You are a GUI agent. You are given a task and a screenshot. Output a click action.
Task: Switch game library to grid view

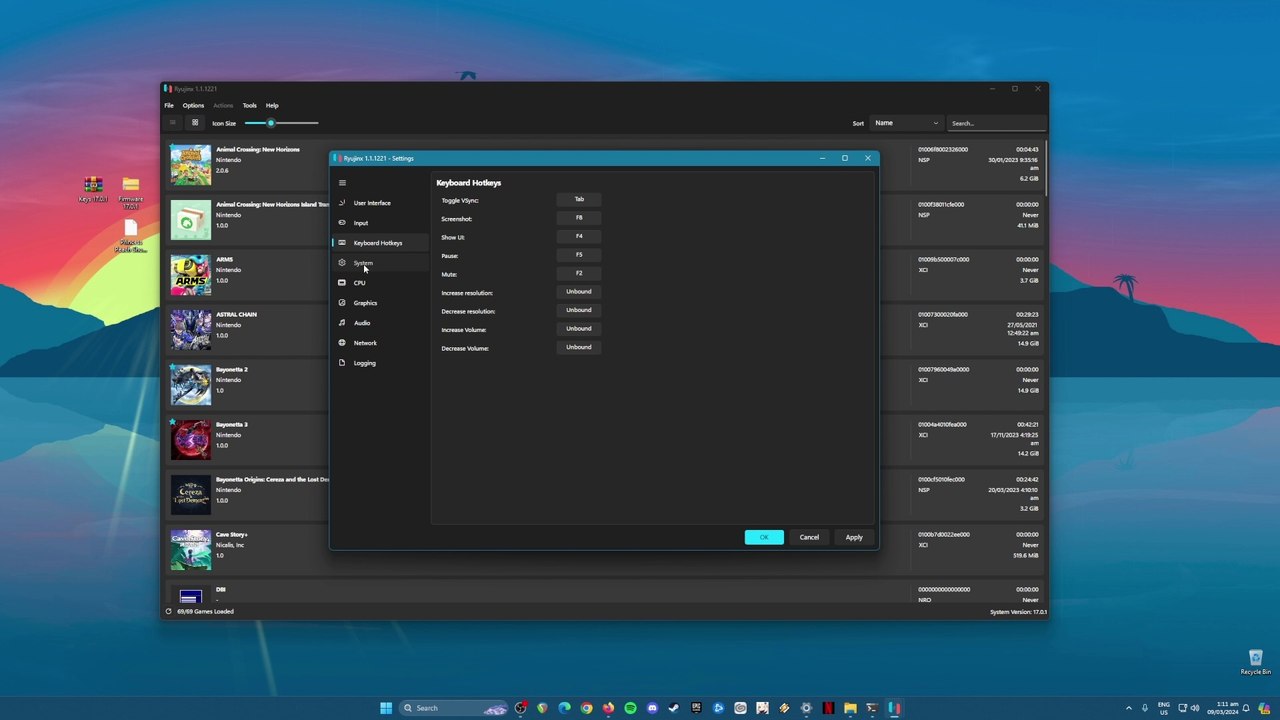point(195,123)
